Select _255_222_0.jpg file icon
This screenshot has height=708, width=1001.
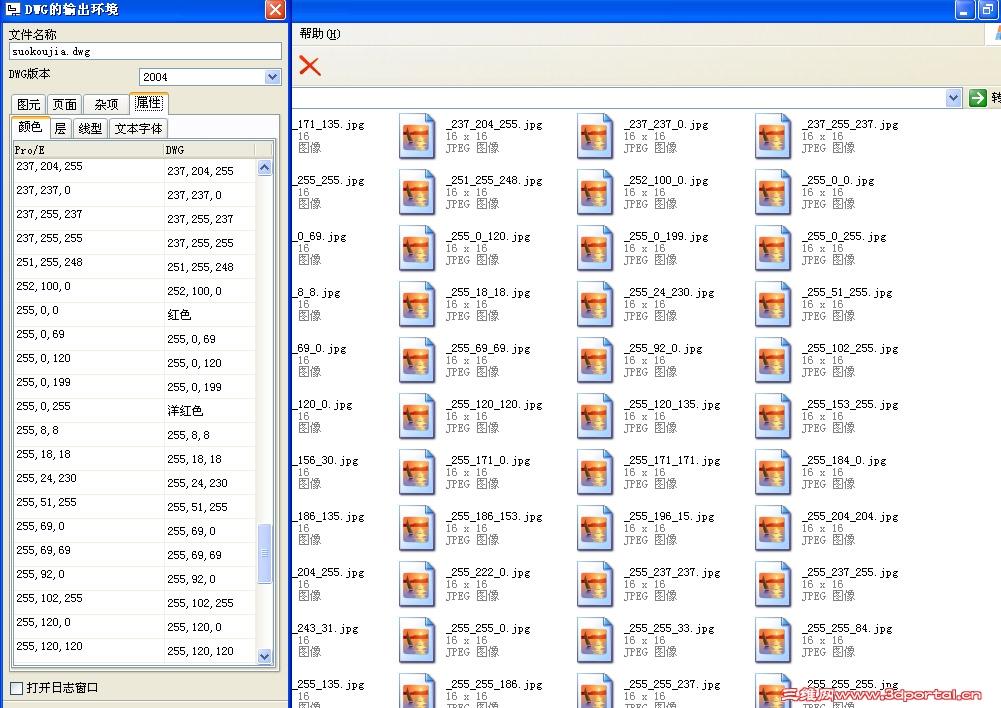click(417, 584)
